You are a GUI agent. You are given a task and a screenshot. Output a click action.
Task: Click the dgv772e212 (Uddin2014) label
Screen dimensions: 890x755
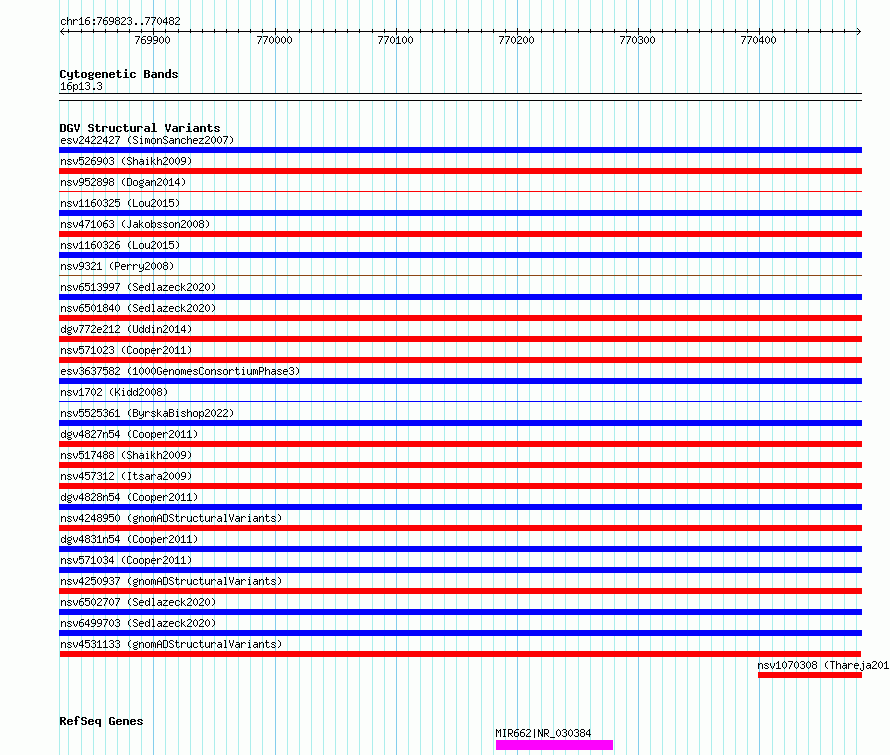tap(126, 329)
